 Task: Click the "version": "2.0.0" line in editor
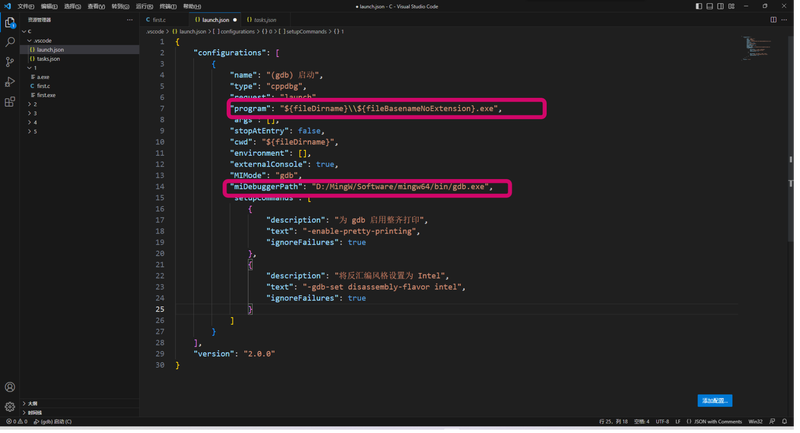pyautogui.click(x=234, y=353)
